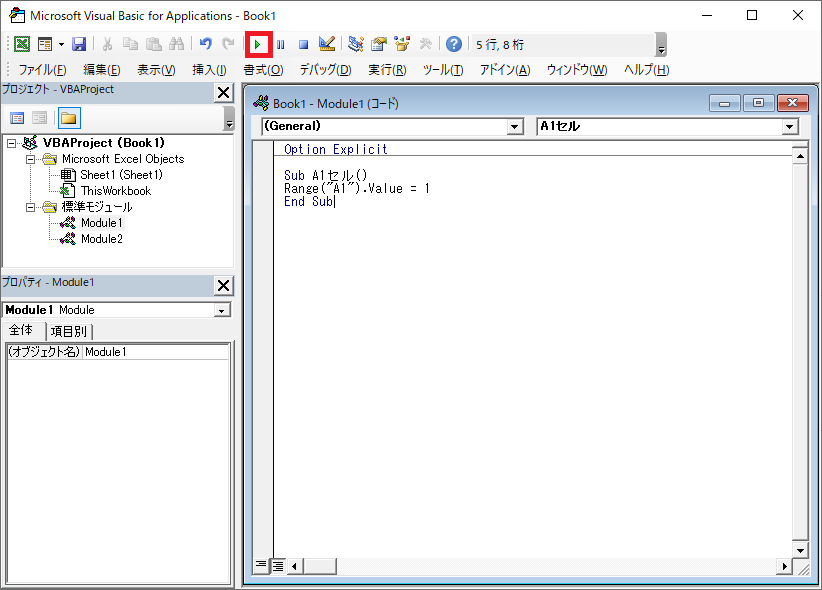The image size is (822, 590).
Task: Select the VBAProject (Book1) root label
Action: [x=104, y=143]
